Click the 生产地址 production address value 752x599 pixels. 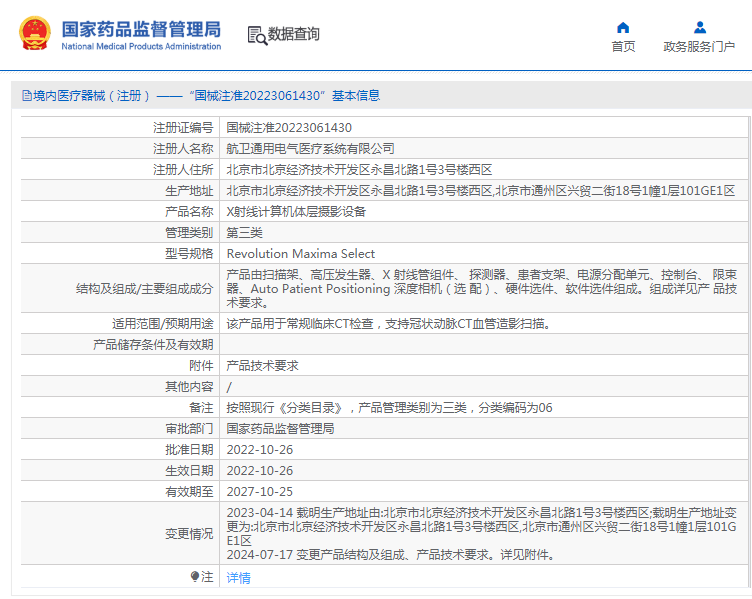(481, 191)
